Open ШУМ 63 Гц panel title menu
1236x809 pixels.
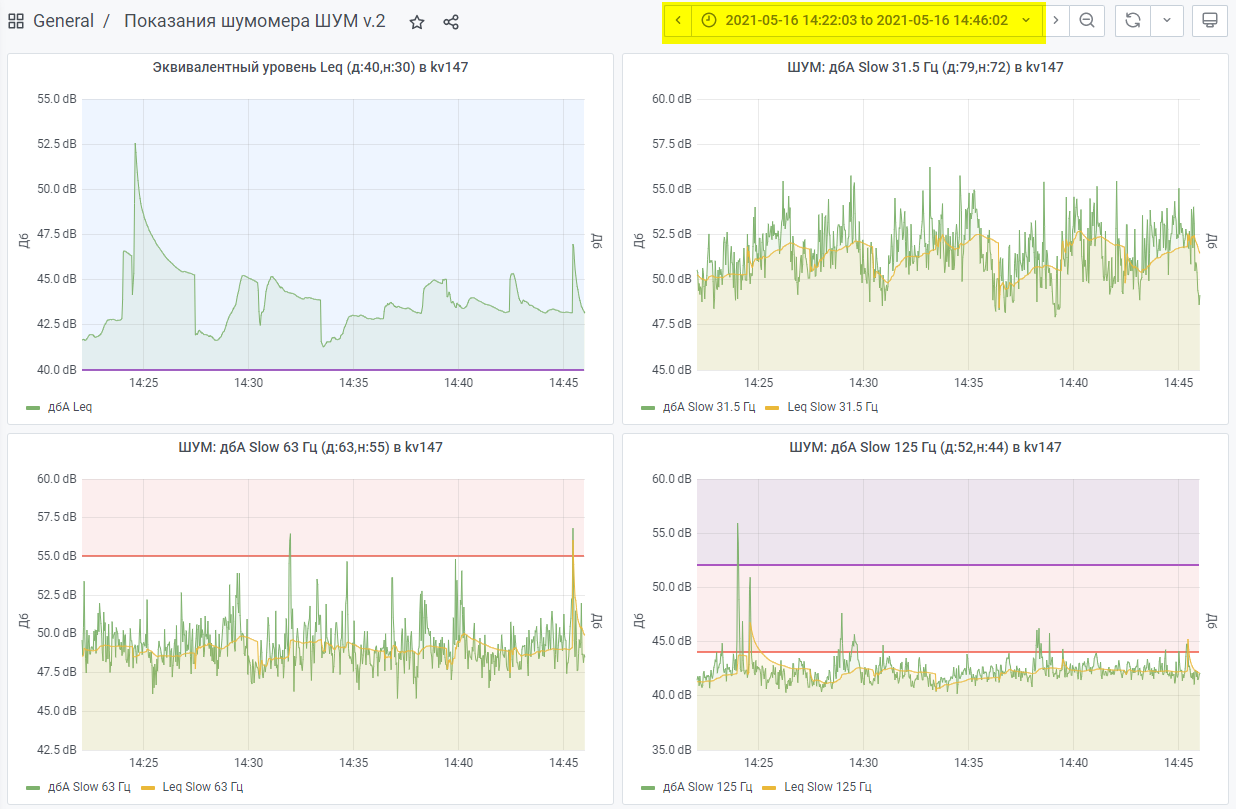click(x=310, y=448)
